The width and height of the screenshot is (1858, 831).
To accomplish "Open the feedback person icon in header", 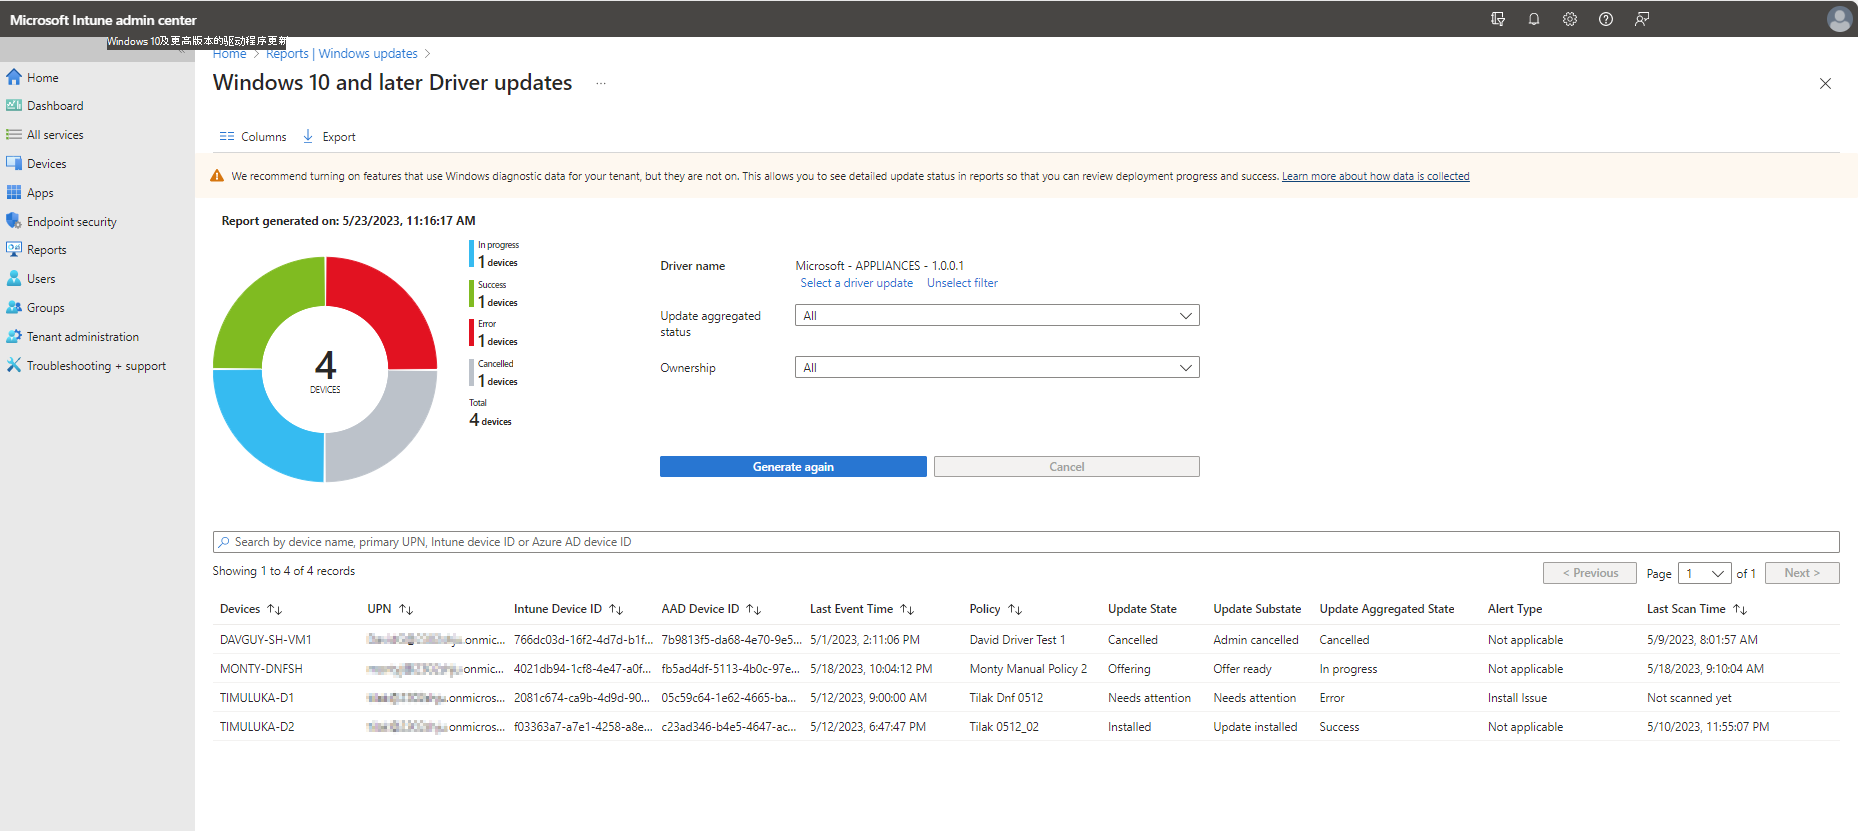I will pos(1642,19).
